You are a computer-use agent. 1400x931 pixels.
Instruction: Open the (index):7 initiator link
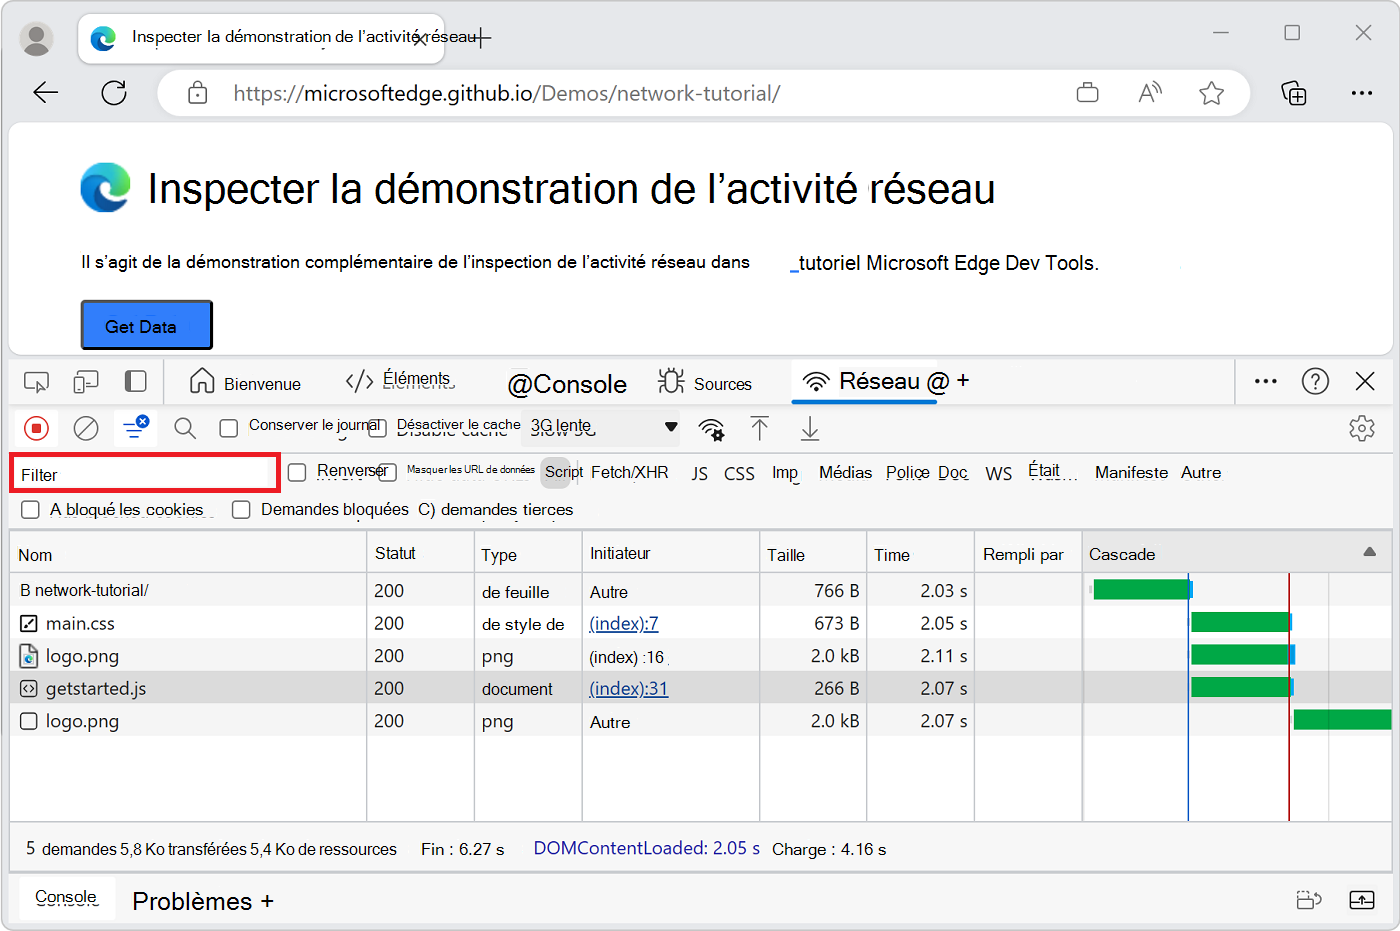624,623
